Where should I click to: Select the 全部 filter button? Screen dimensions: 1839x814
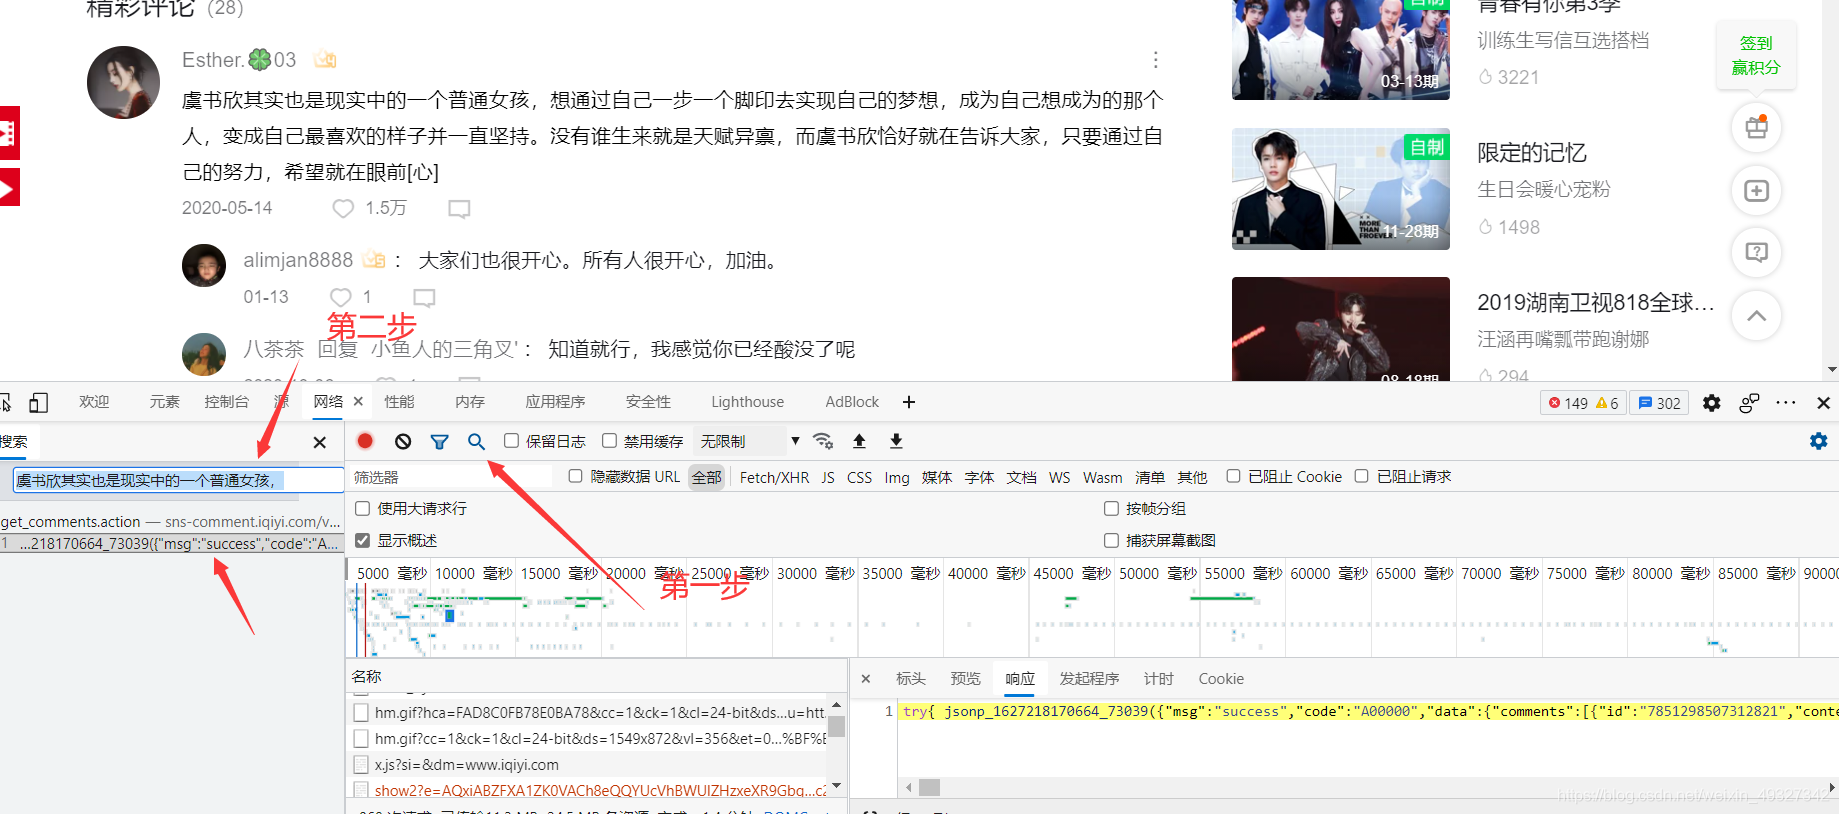tap(706, 478)
